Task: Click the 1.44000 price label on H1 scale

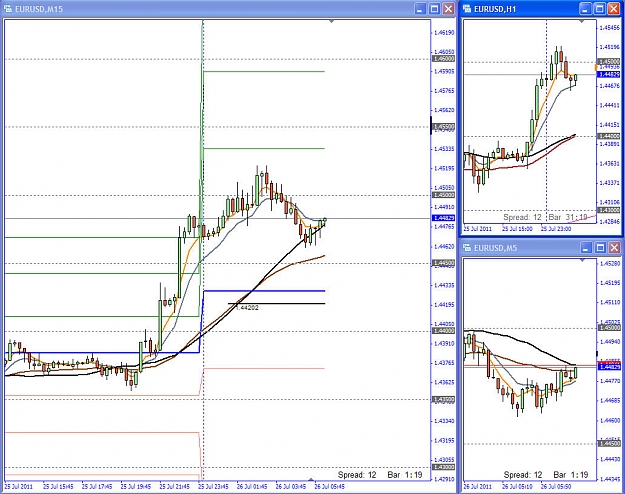Action: [609, 136]
